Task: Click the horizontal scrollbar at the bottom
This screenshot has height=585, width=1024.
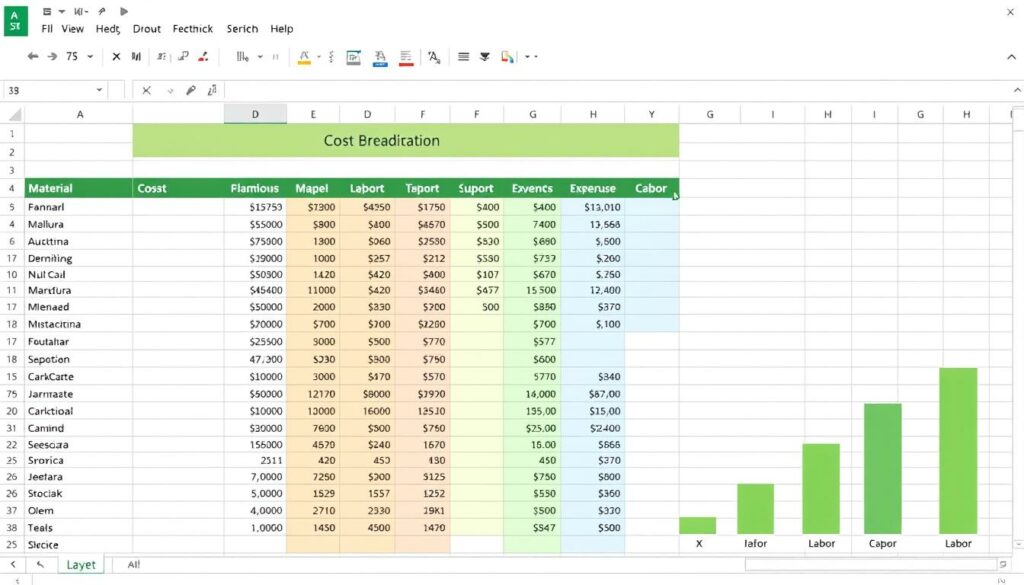Action: coord(871,564)
